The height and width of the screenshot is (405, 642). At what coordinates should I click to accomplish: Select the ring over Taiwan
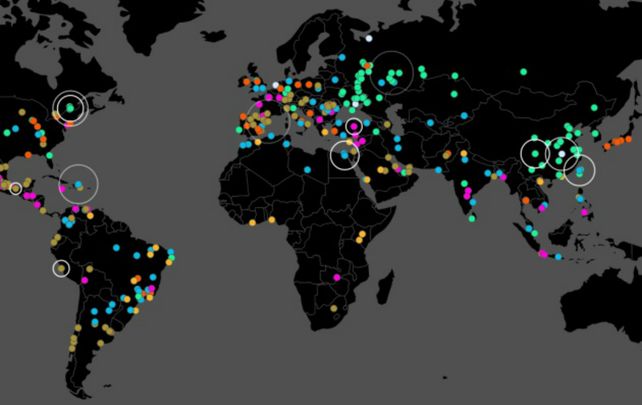(580, 170)
